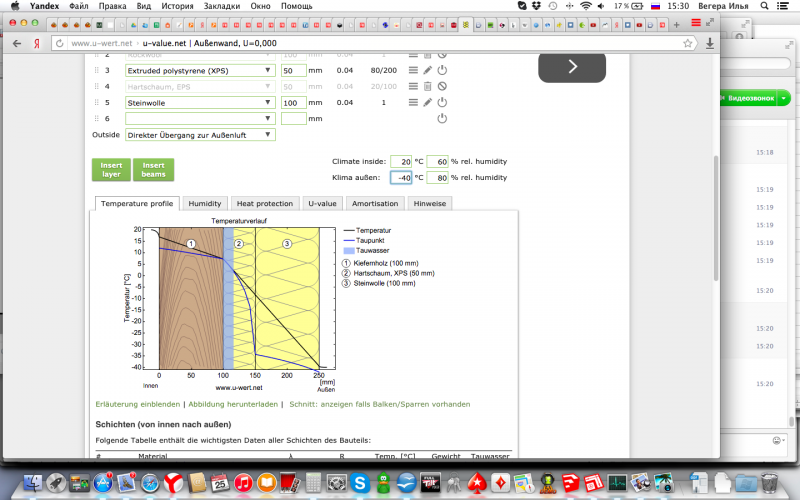Open the Закладки menu
800x500 pixels.
tap(221, 6)
